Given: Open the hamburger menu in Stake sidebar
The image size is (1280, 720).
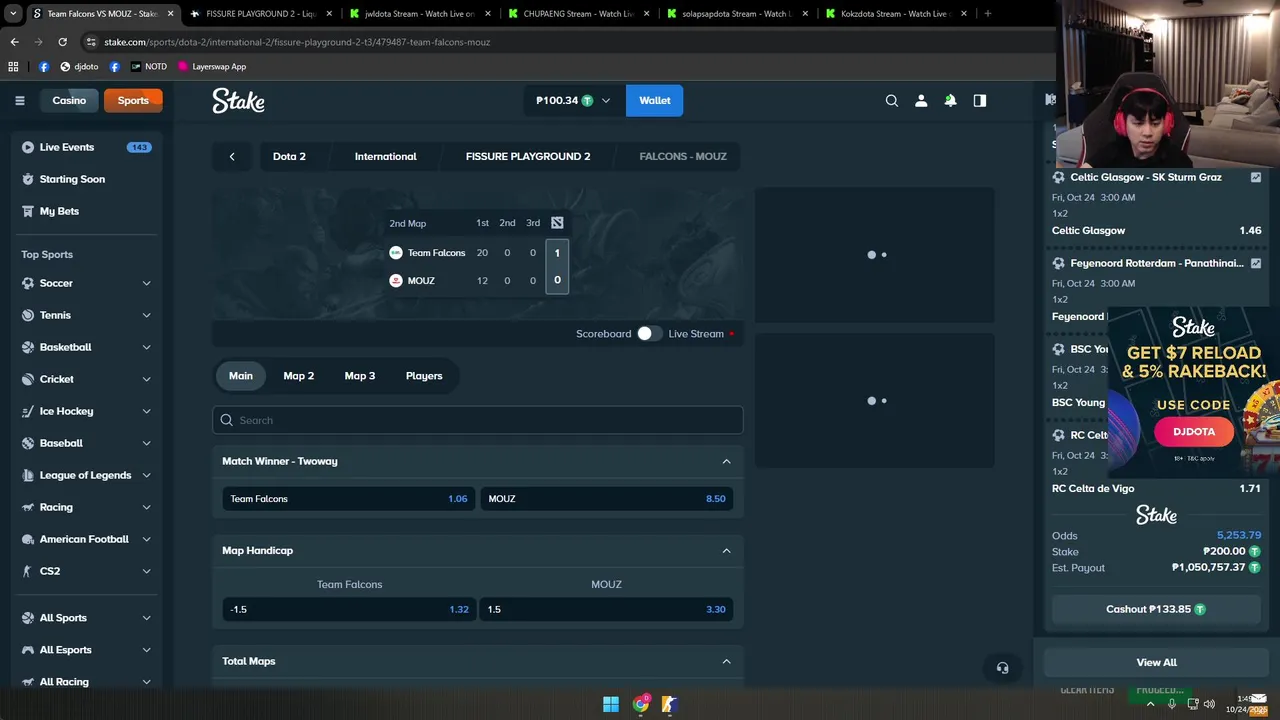Looking at the screenshot, I should point(19,100).
